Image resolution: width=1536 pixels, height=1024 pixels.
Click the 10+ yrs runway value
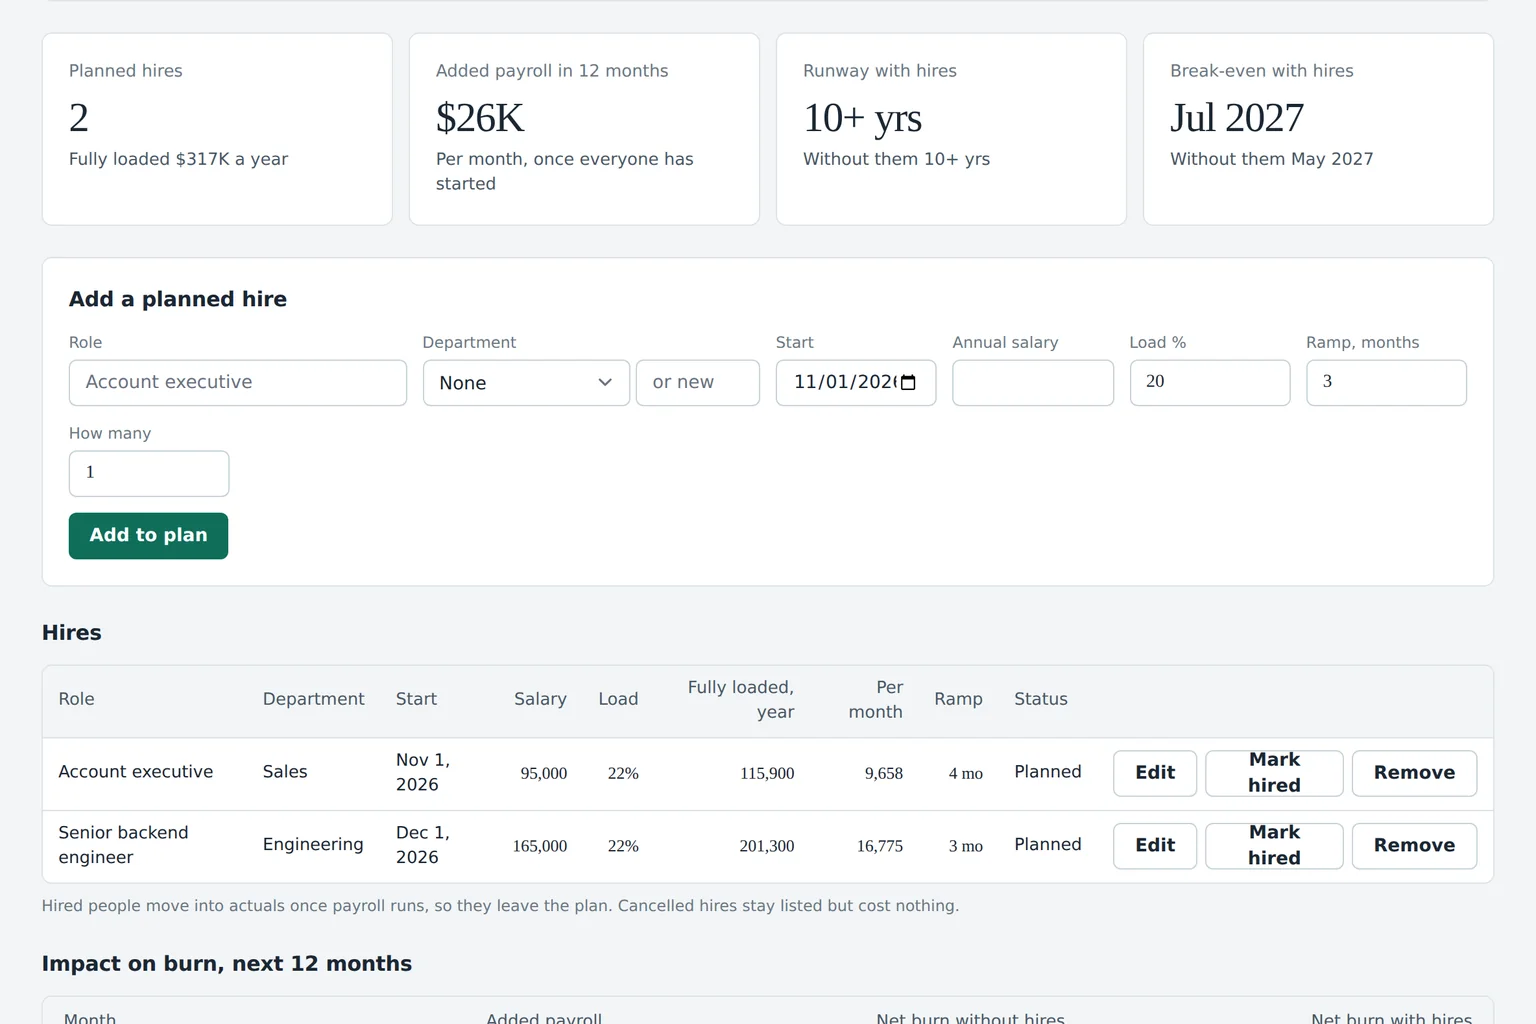862,119
